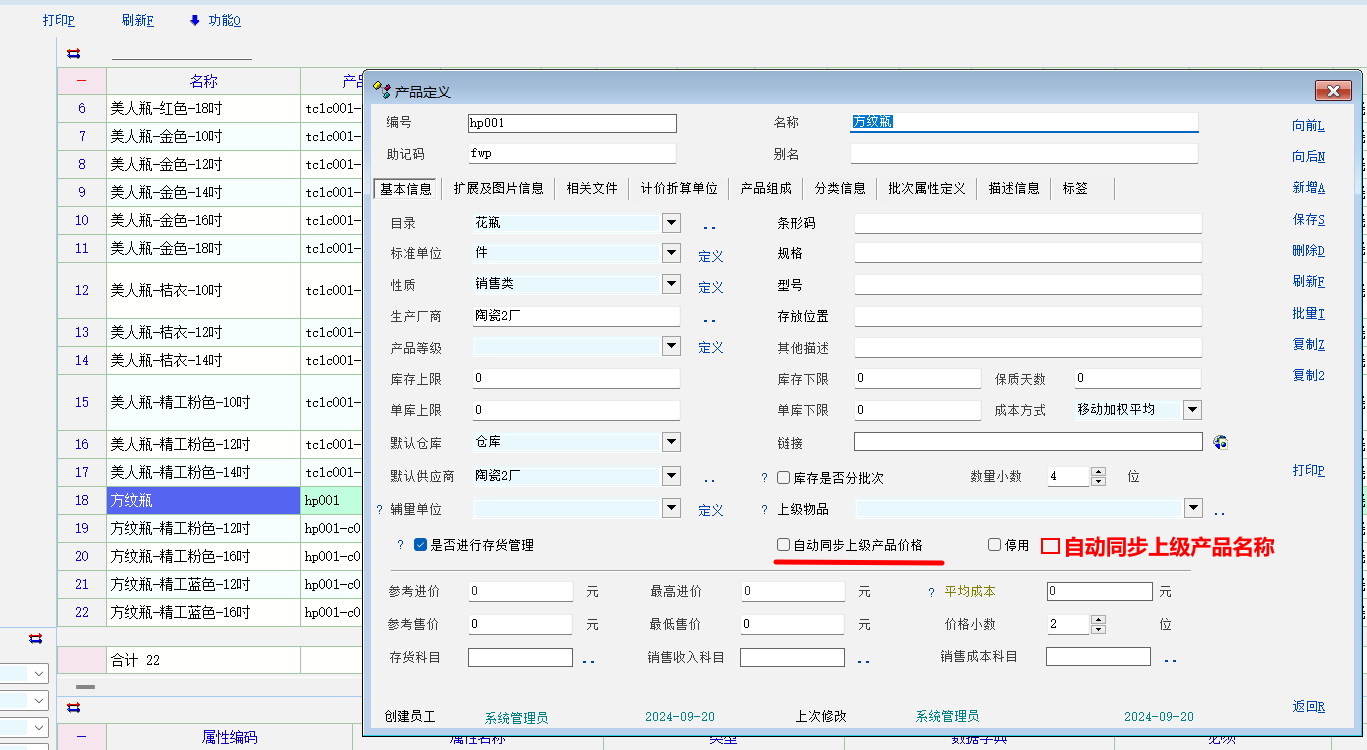Screen dimensions: 1367x750
Task: Click the 功能 down-arrow icon in the top toolbar
Action: (x=194, y=21)
